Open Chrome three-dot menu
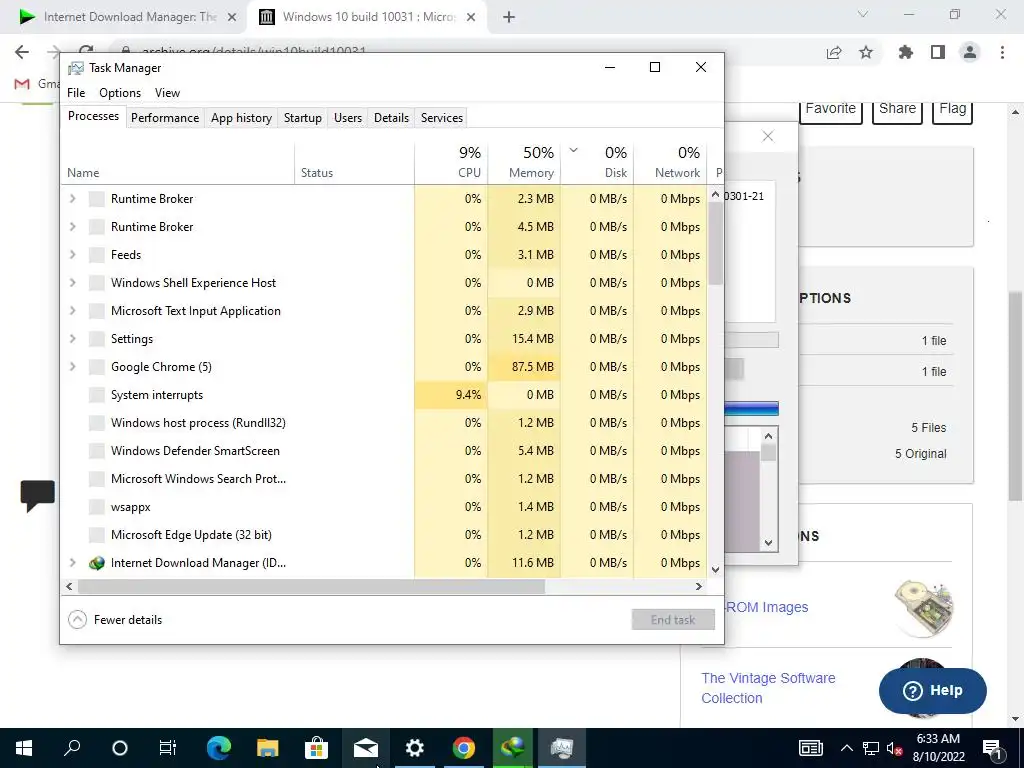This screenshot has height=768, width=1024. coord(1002,52)
